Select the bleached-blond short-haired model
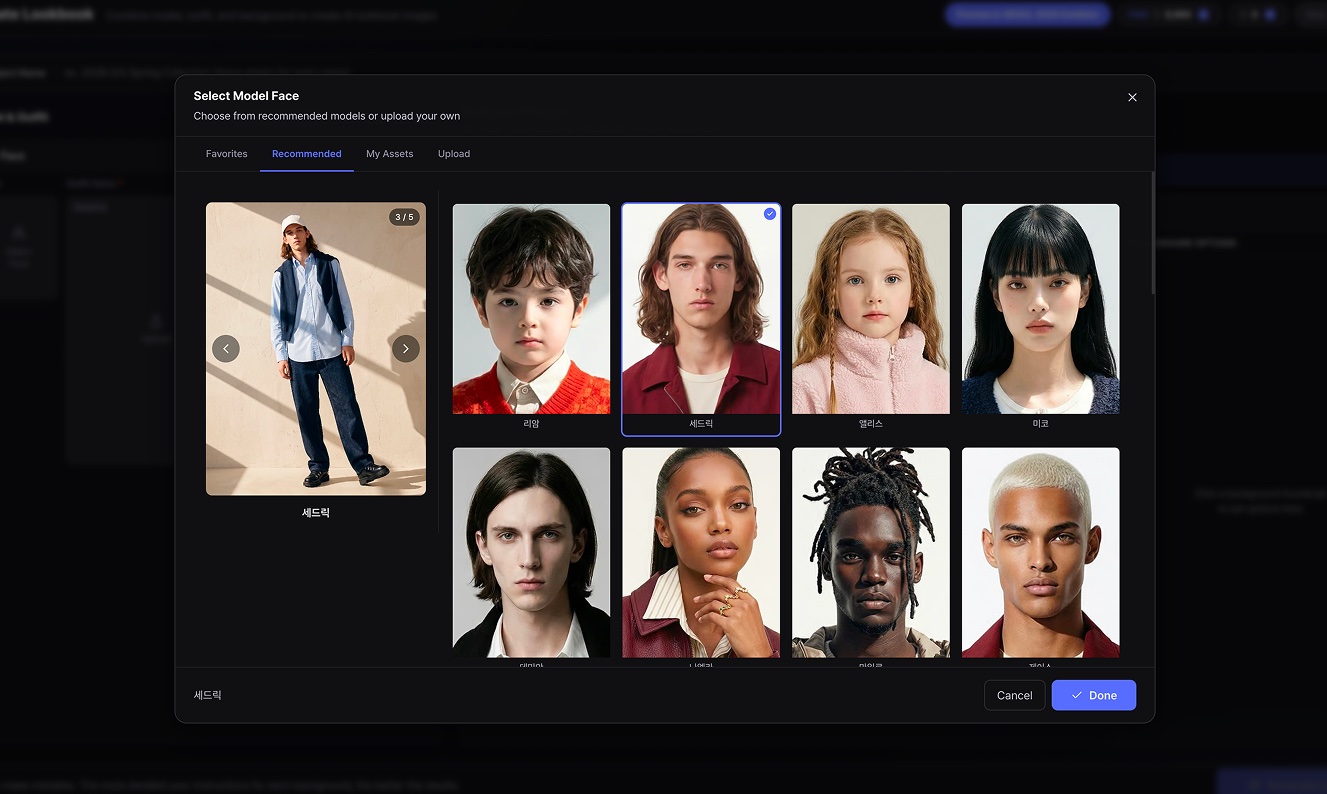 pyautogui.click(x=1041, y=552)
